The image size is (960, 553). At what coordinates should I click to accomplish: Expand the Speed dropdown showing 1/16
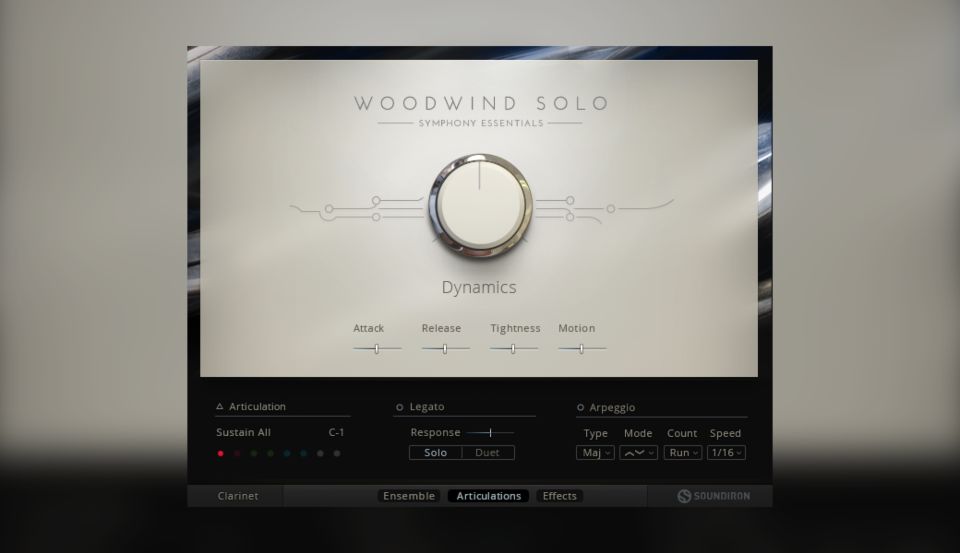click(x=726, y=453)
